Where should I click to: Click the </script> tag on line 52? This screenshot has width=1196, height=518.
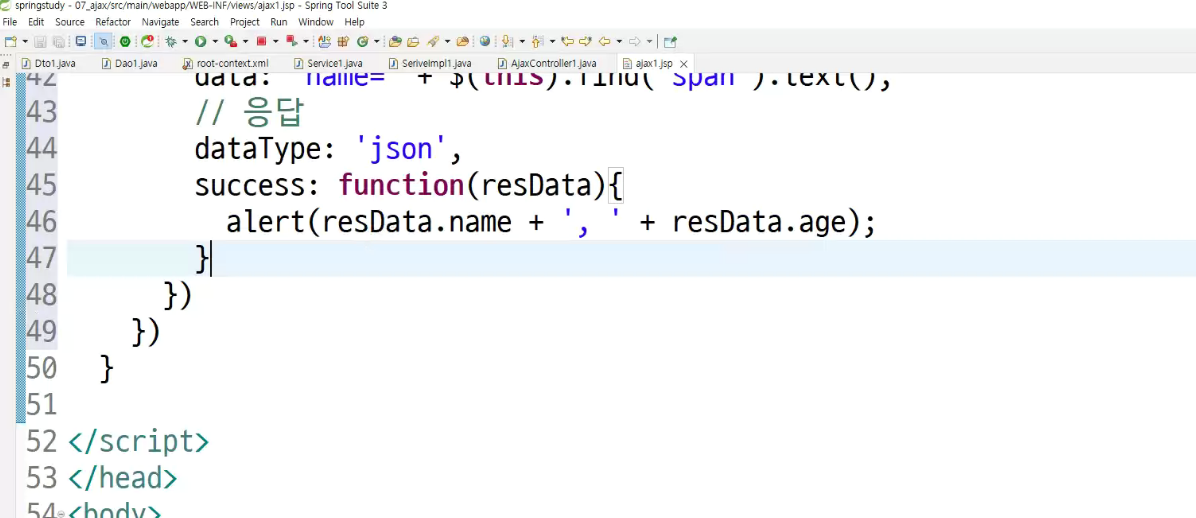click(x=138, y=442)
